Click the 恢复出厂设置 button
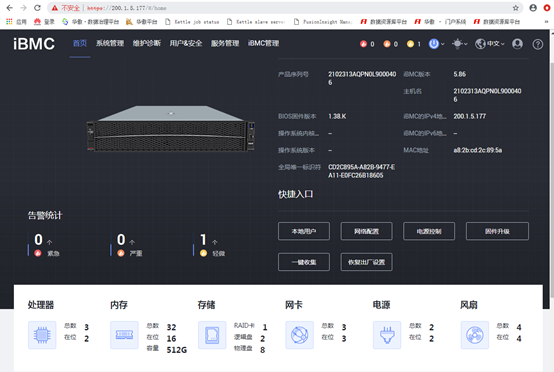Screen dimensions: 554x372 (366, 262)
